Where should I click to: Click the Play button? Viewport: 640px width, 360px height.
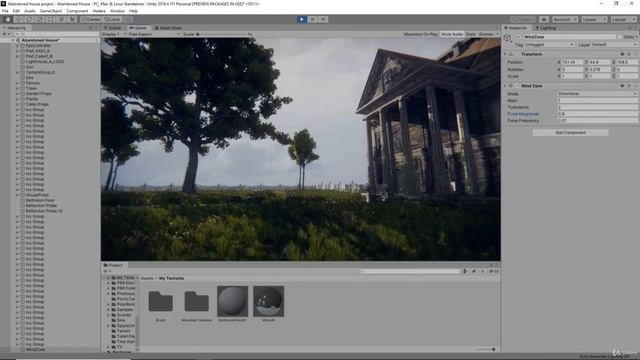[302, 20]
